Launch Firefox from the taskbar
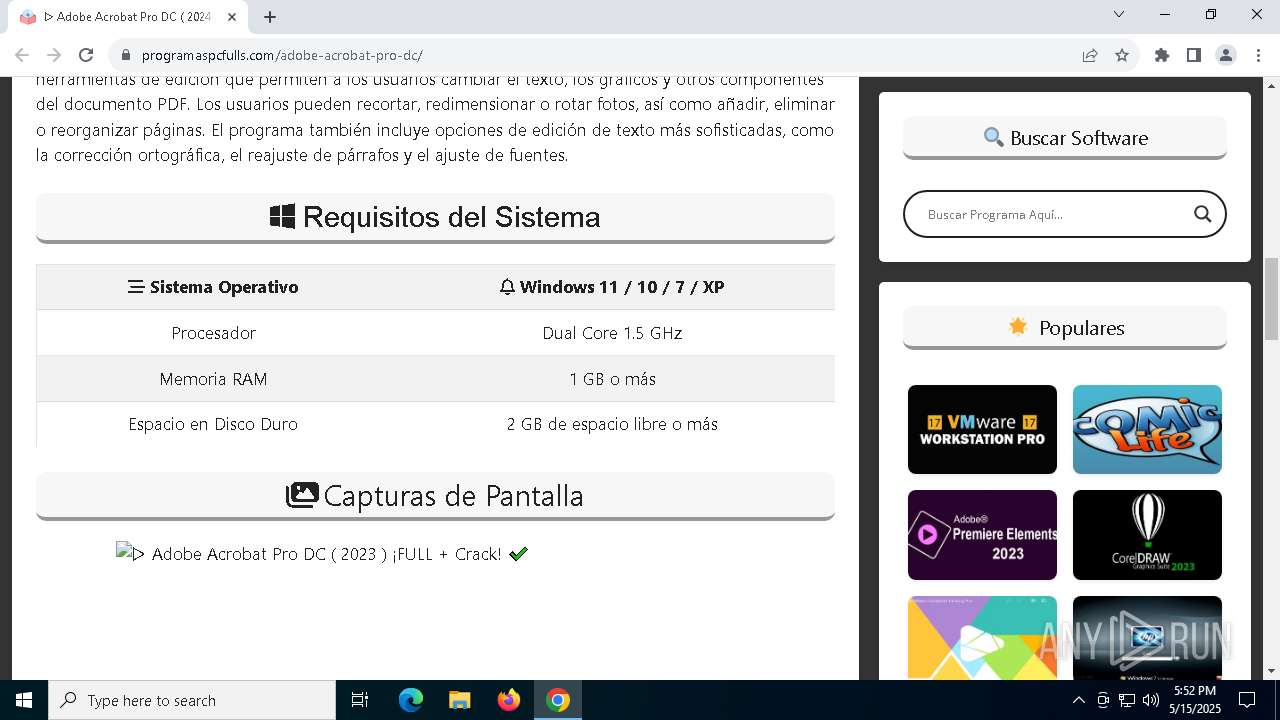 [x=508, y=700]
